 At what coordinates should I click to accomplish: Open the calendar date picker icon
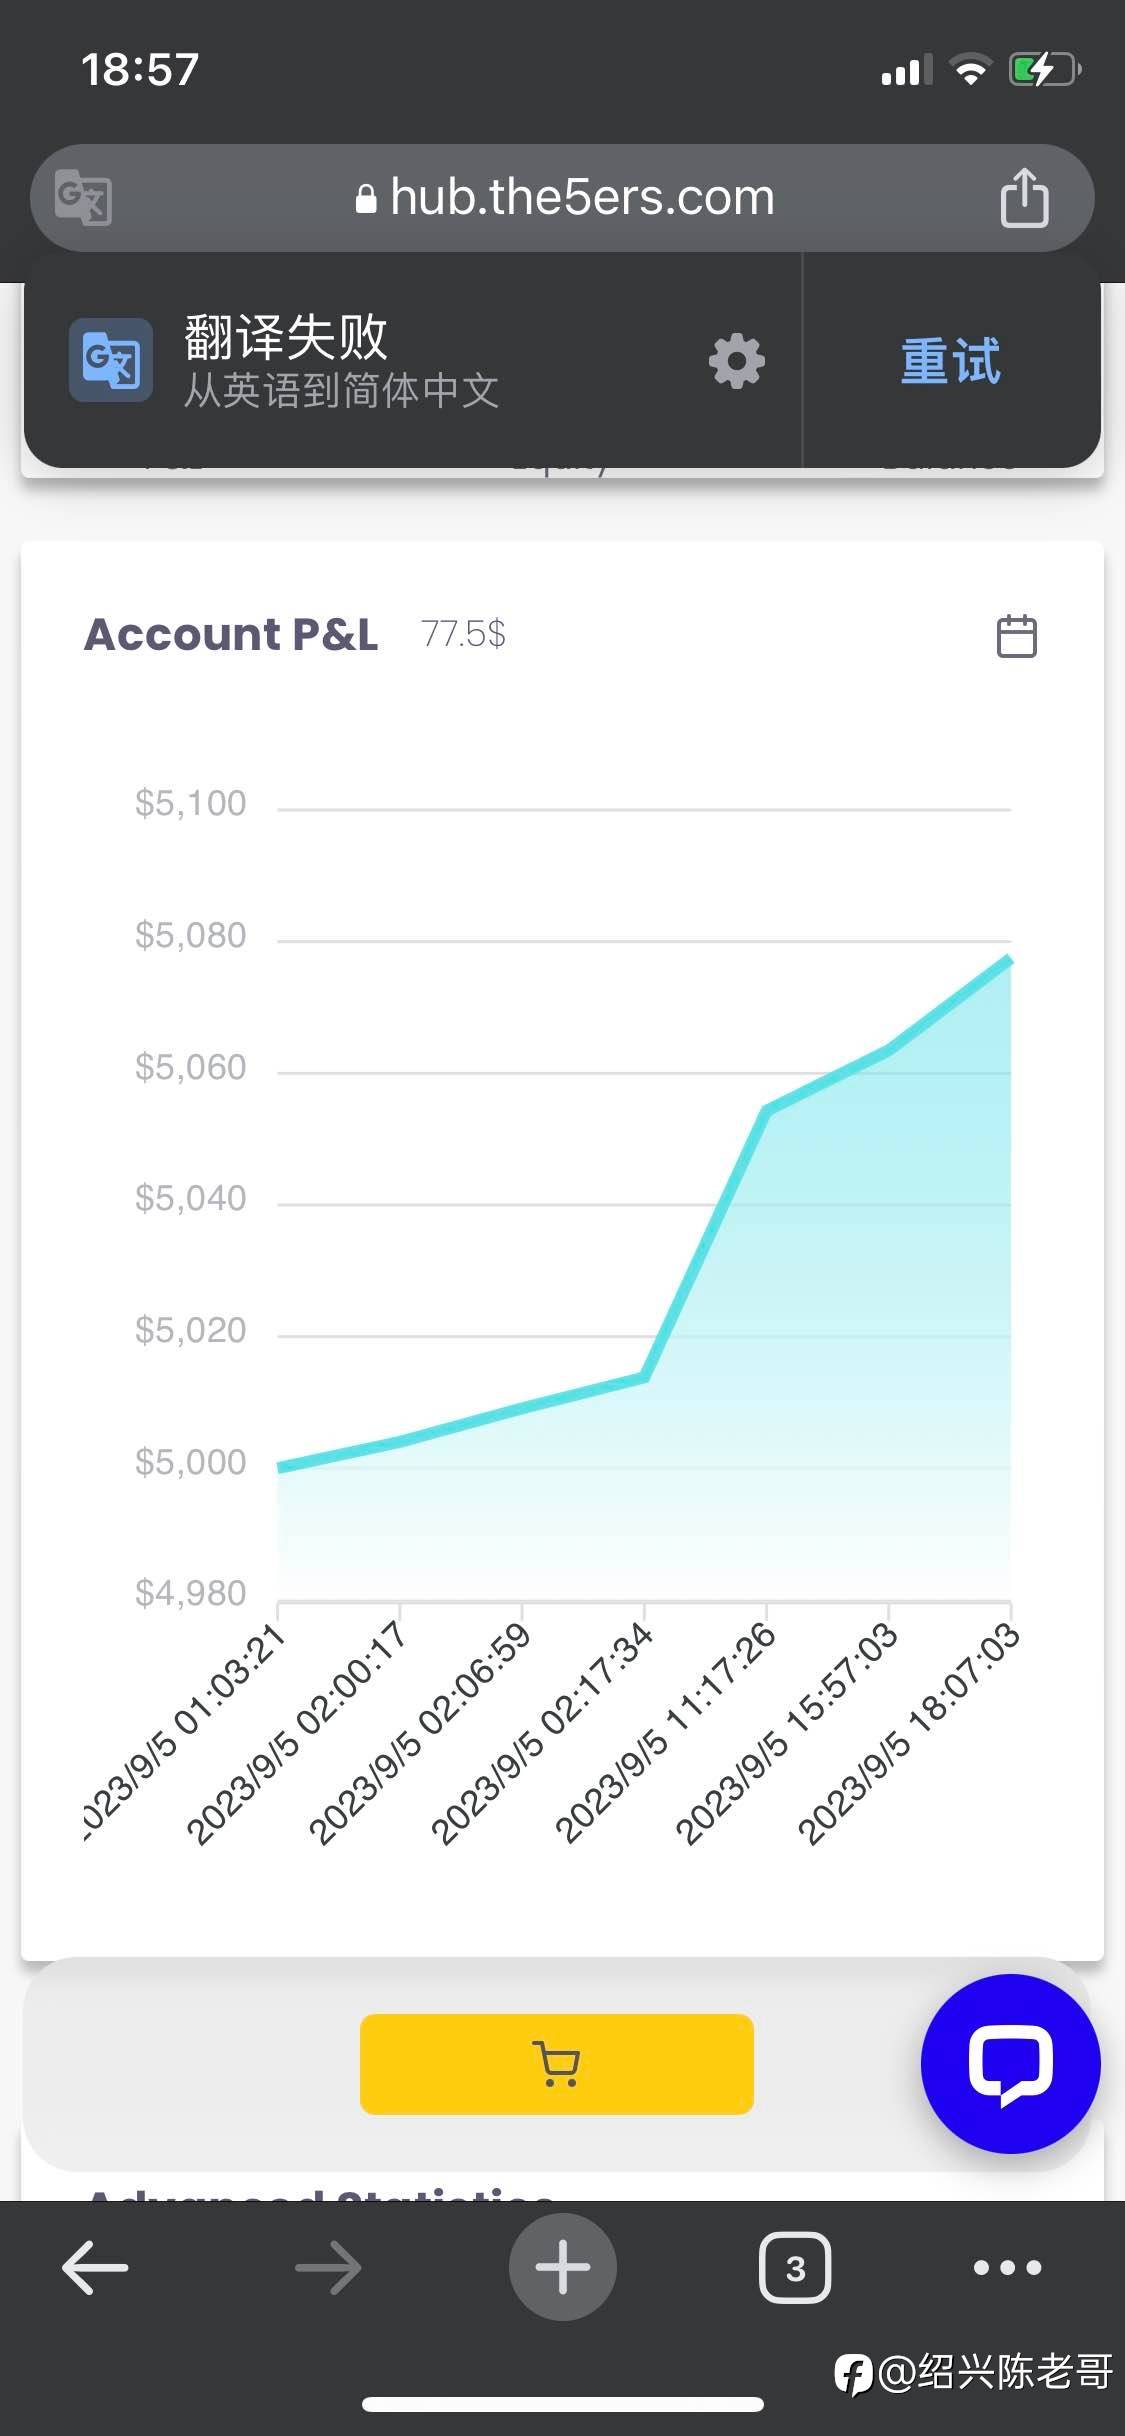point(1016,636)
